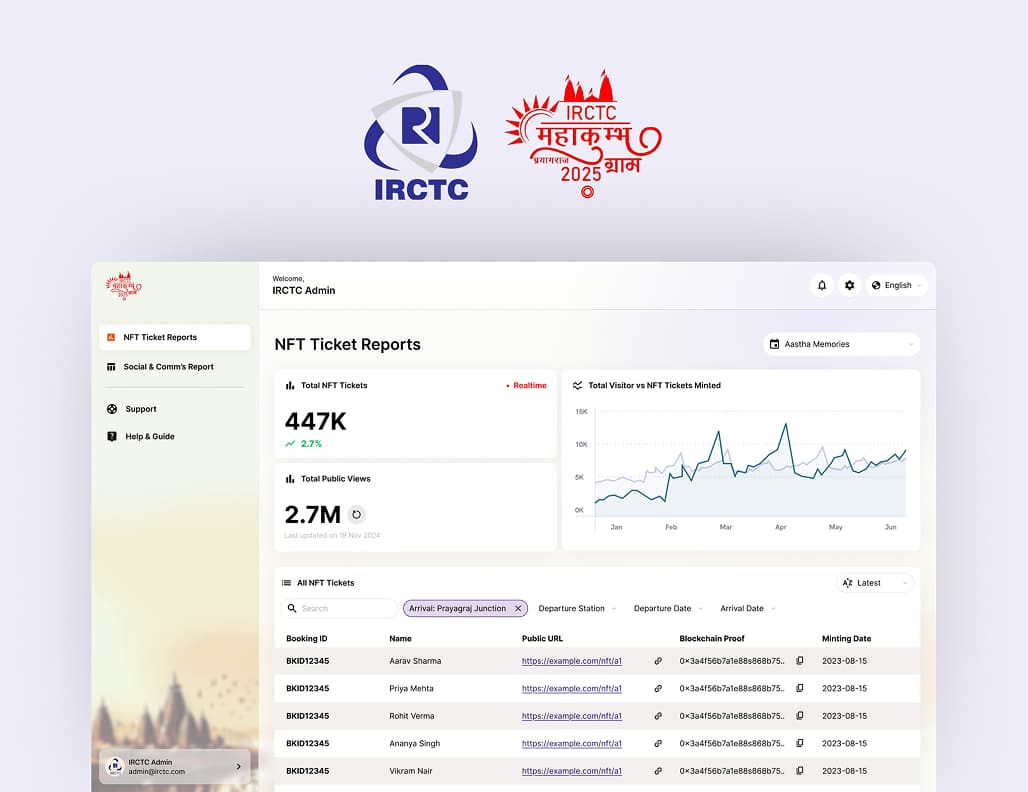Click the All NFT Tickets list icon
The width and height of the screenshot is (1028, 792).
[287, 583]
